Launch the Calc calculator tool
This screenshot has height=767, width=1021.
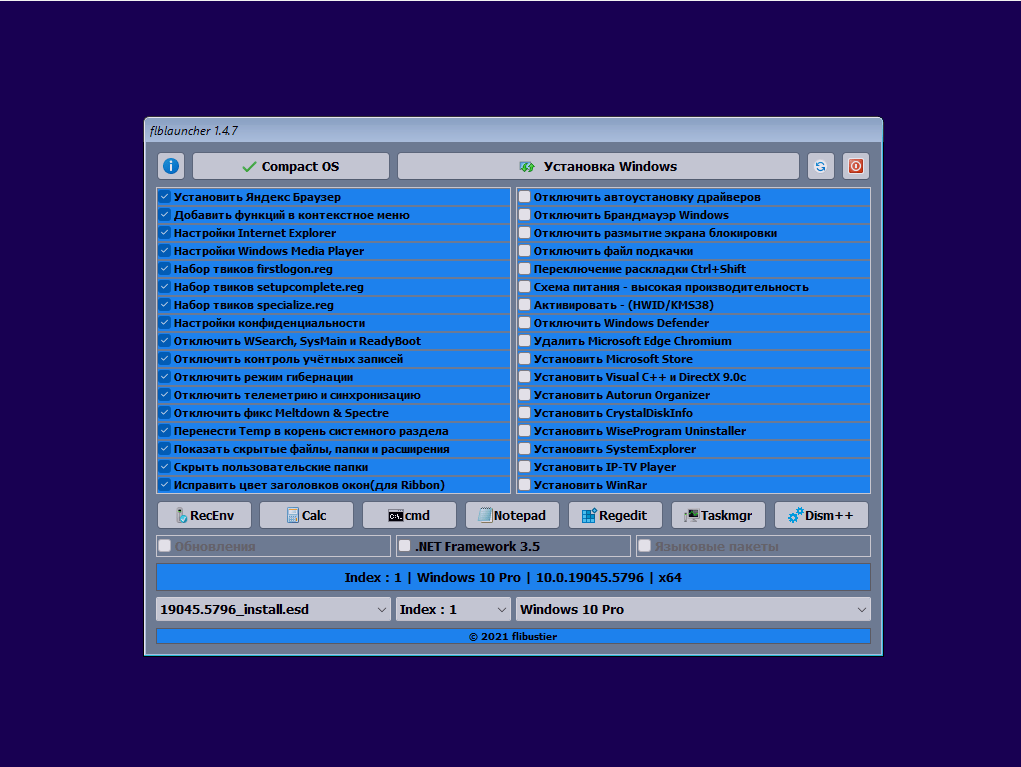click(307, 515)
